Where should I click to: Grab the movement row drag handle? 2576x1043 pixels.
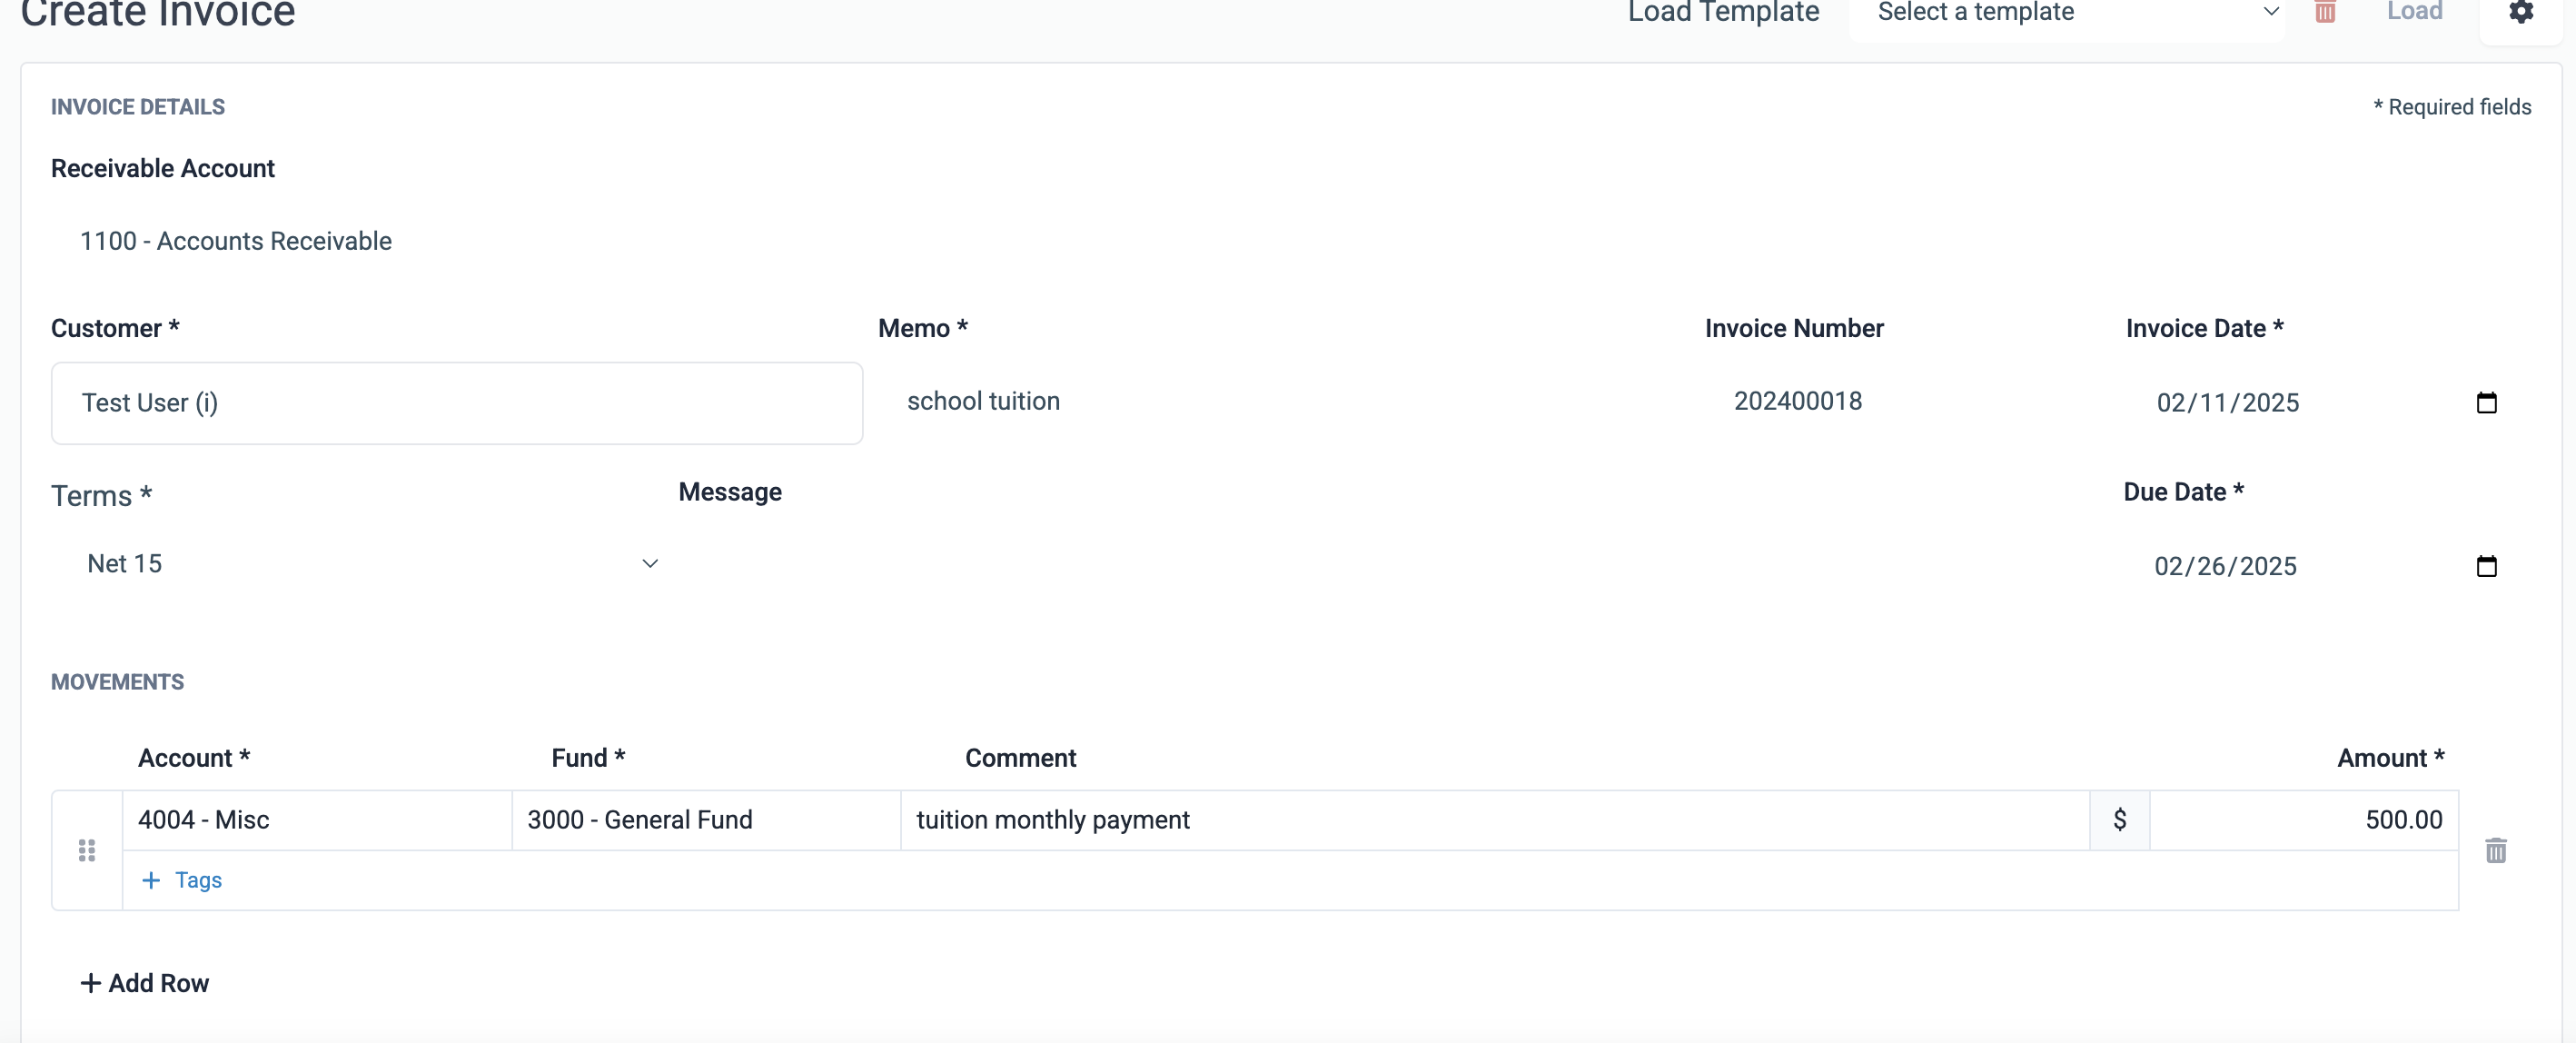(87, 850)
